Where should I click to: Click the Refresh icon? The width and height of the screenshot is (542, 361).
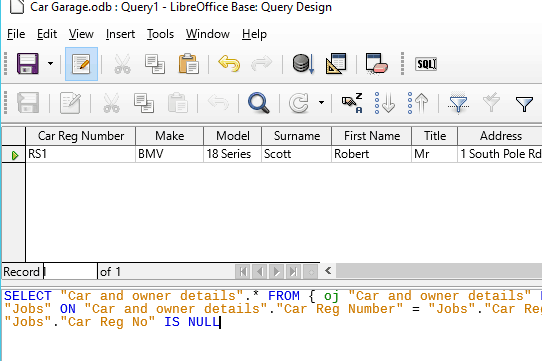click(x=299, y=103)
